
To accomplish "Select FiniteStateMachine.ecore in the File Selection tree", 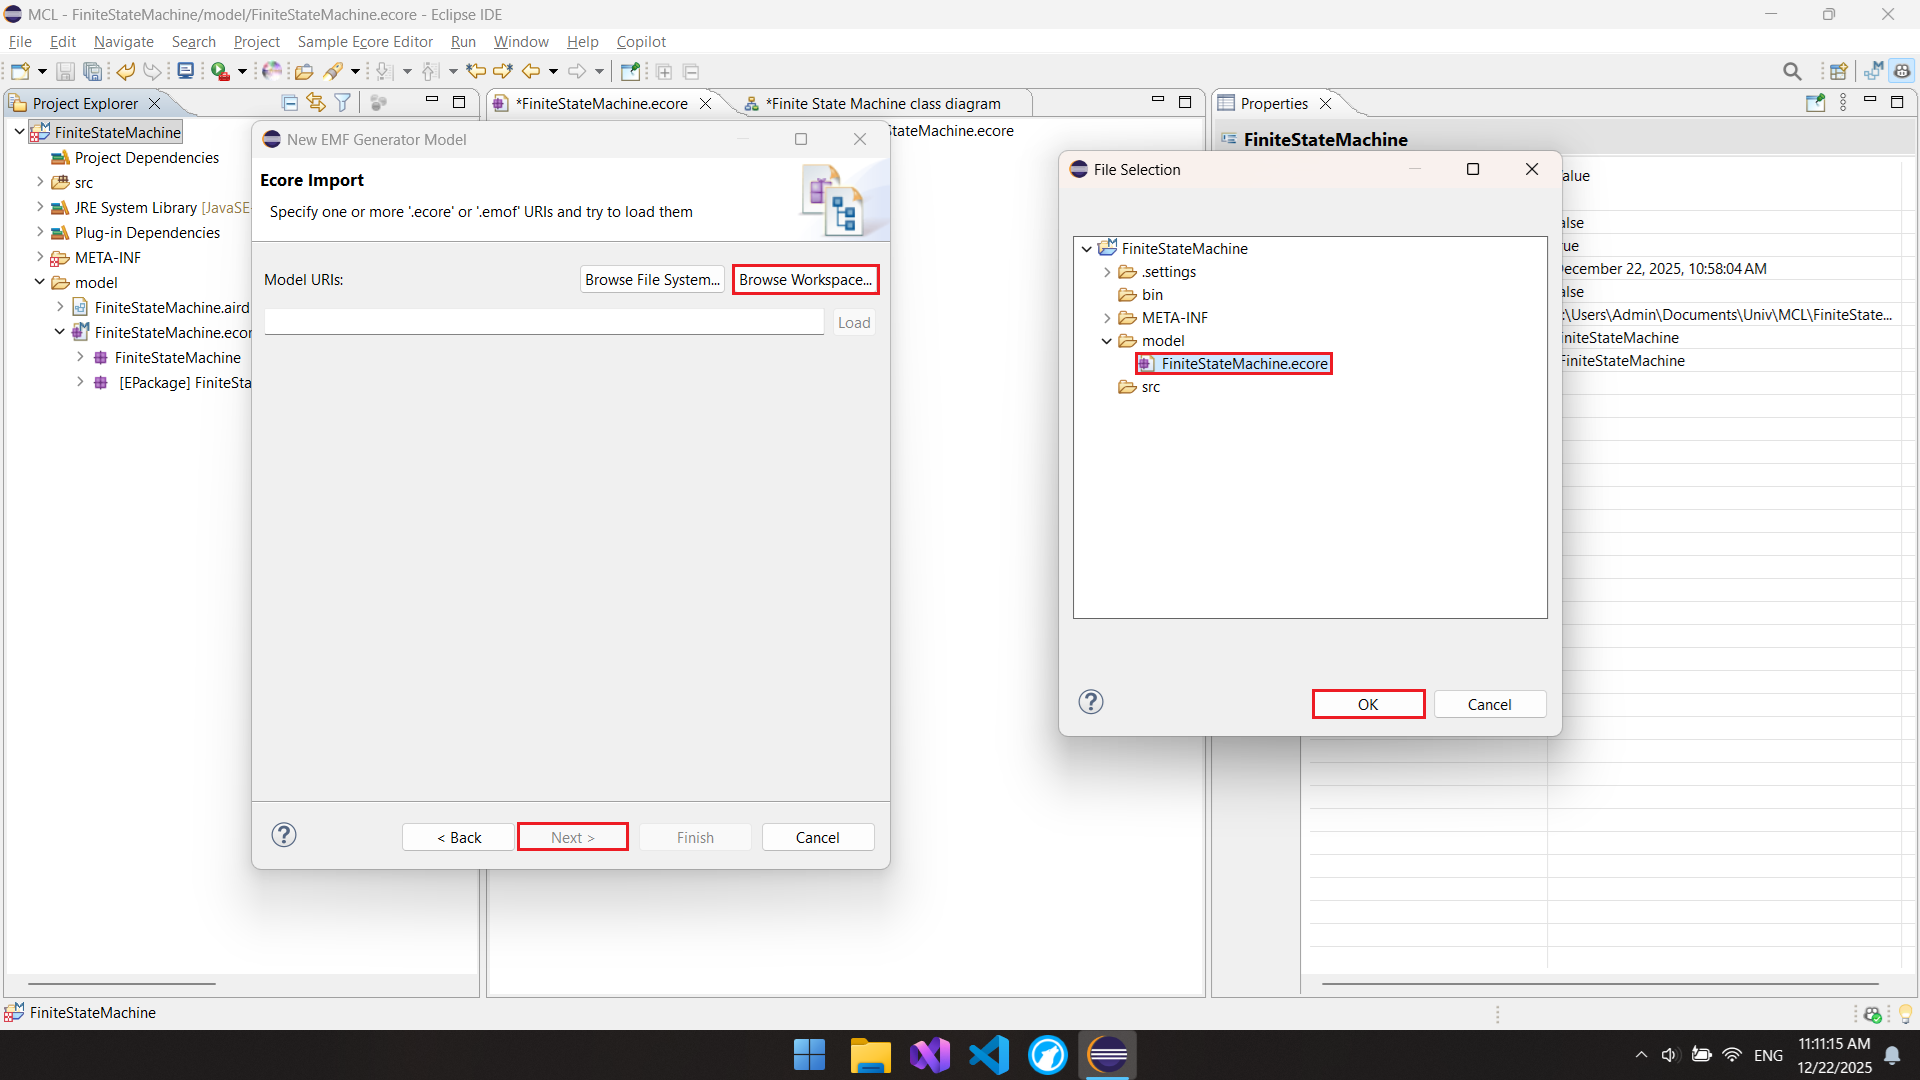I will click(x=1244, y=364).
